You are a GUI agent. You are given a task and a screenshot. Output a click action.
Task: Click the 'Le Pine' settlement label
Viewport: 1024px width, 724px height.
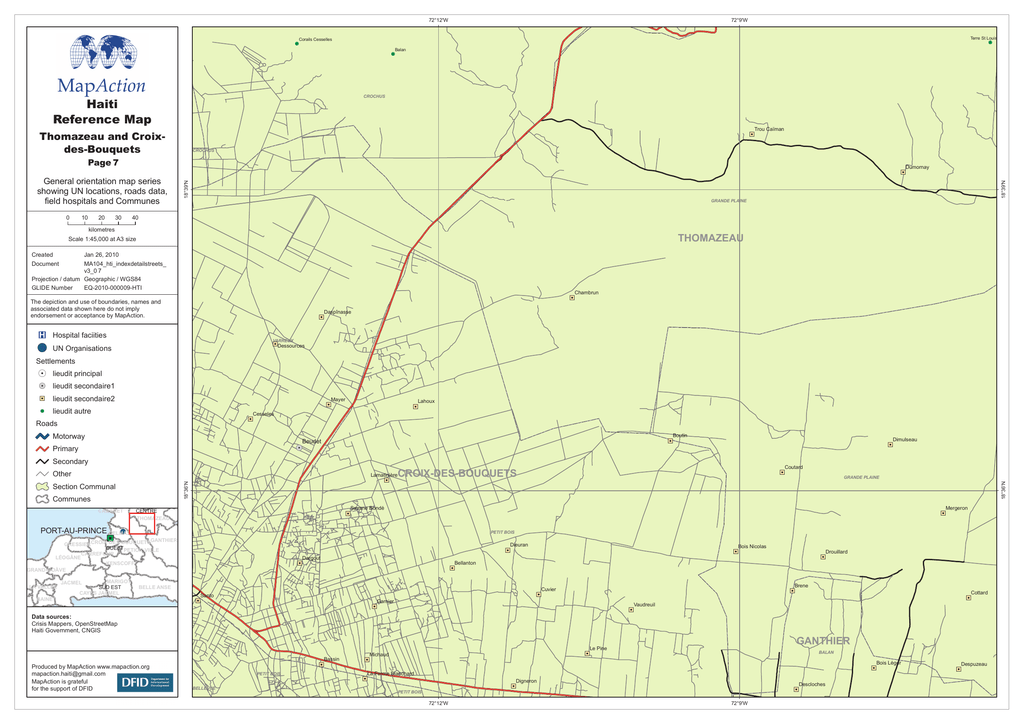[x=598, y=648]
